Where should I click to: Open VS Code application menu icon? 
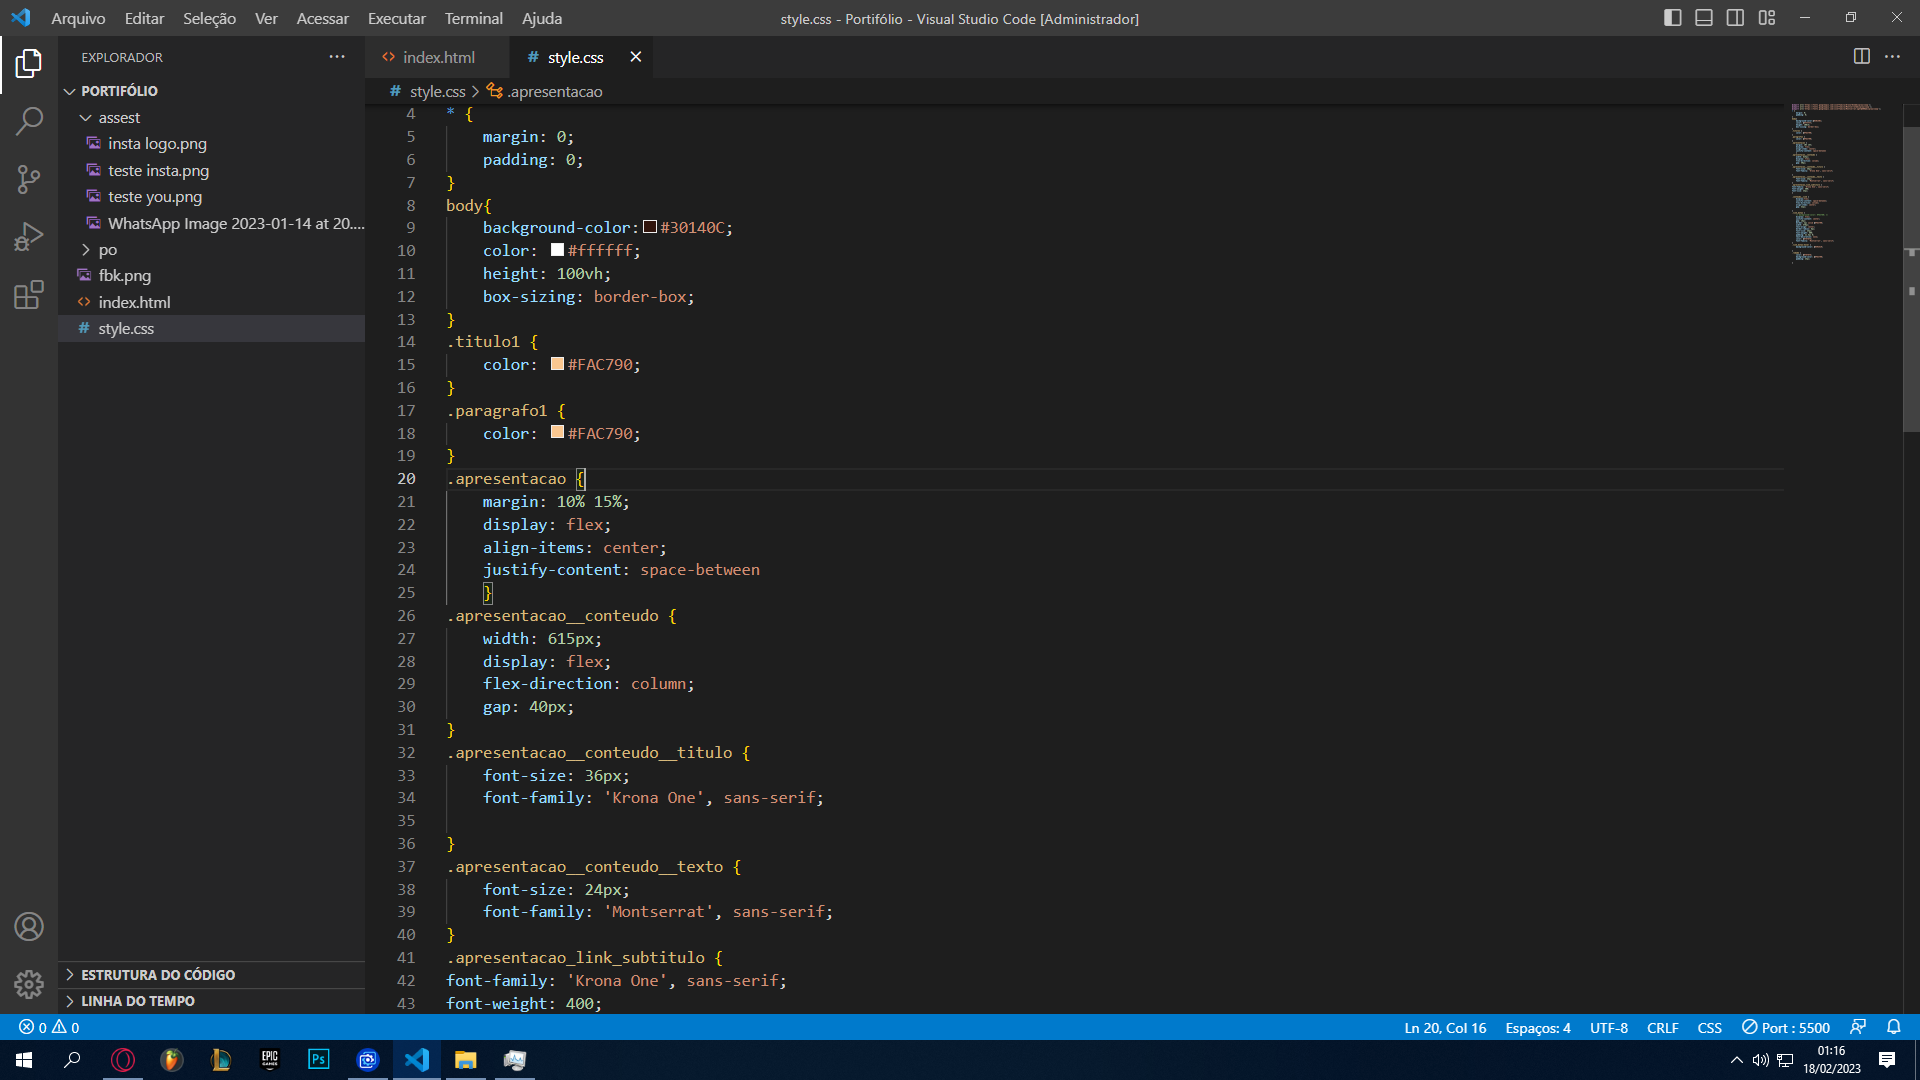[21, 18]
